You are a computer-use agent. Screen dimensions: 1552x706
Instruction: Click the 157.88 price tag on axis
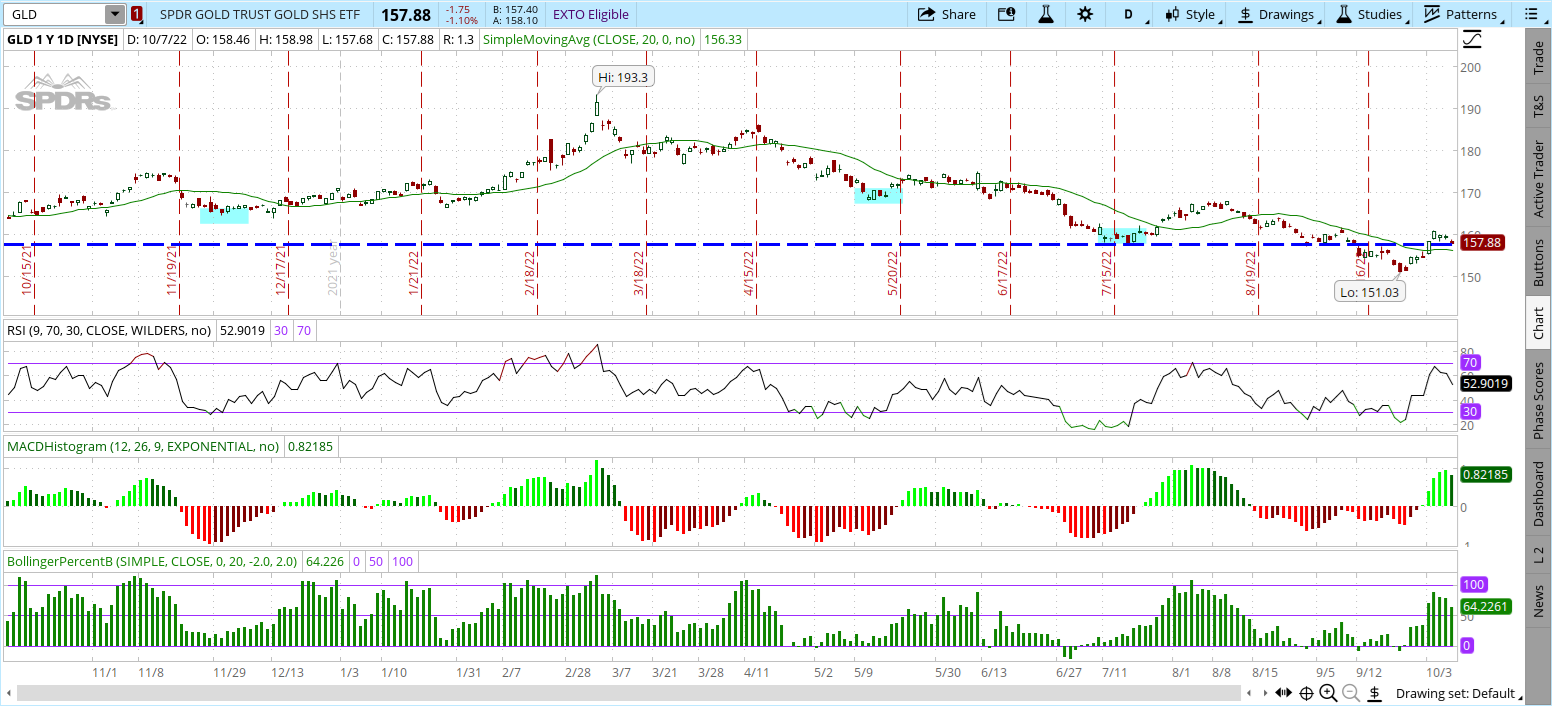[x=1484, y=242]
